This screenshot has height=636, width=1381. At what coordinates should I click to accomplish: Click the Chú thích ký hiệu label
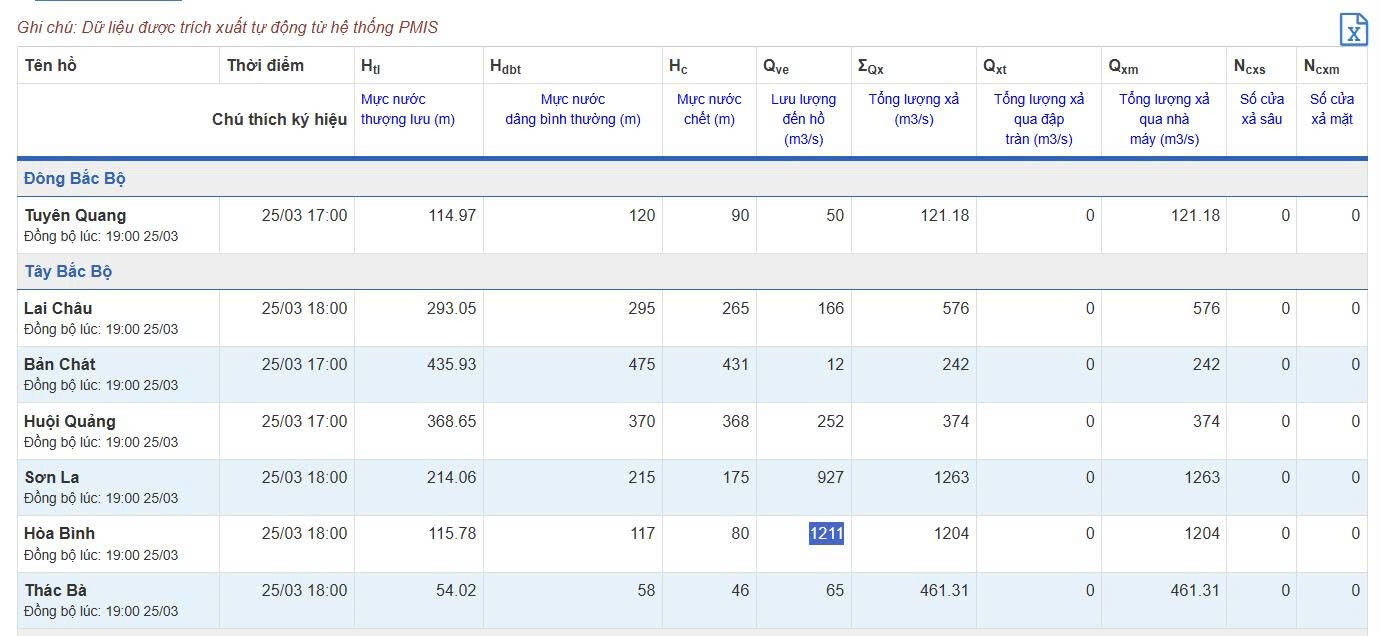tap(280, 119)
